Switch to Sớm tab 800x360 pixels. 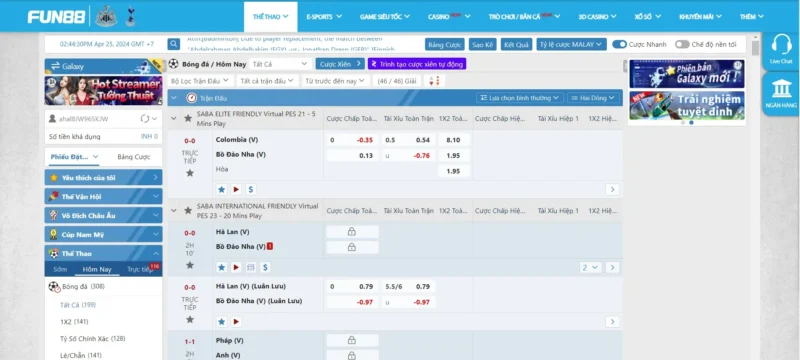(60, 269)
